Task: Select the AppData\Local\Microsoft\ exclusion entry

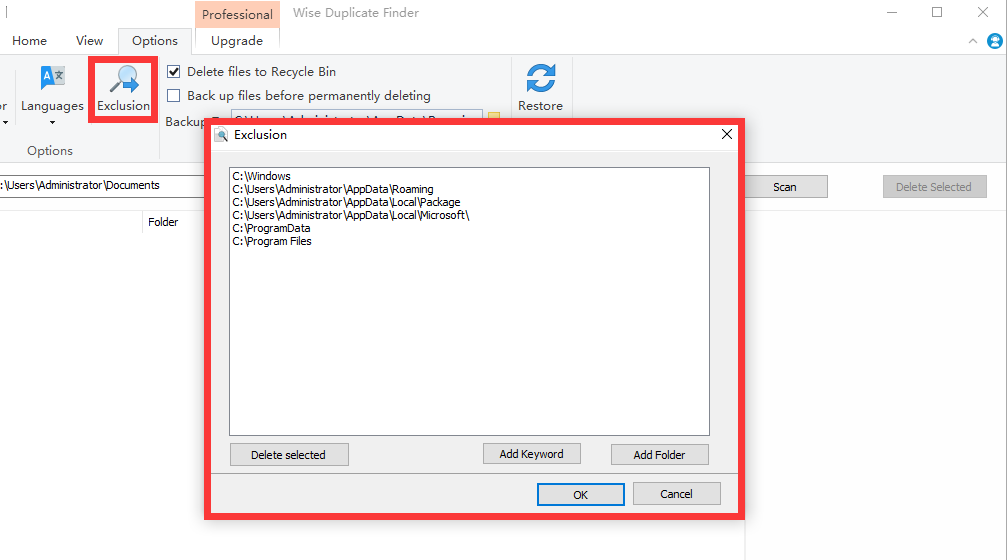Action: [351, 215]
